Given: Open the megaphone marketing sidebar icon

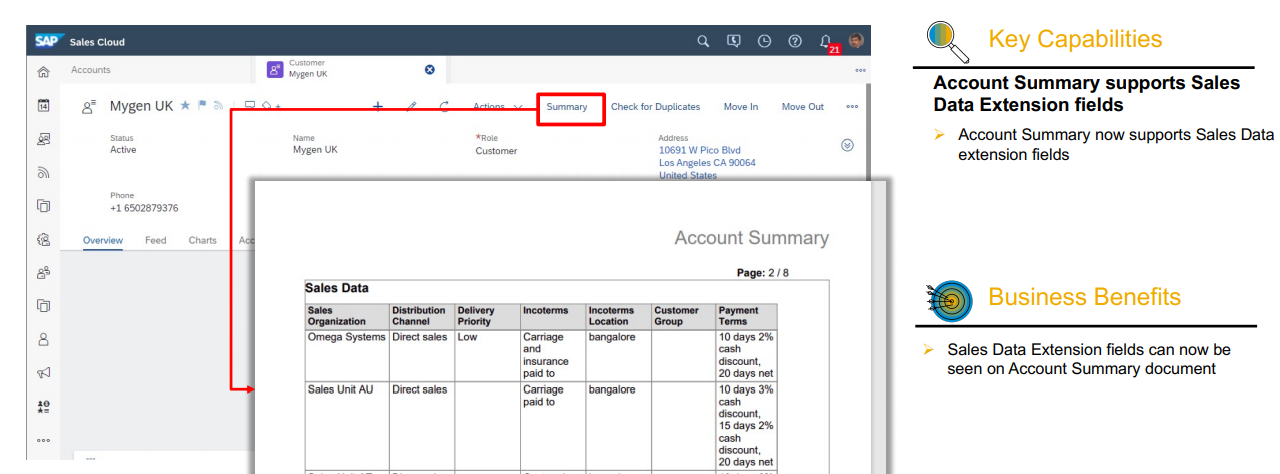Looking at the screenshot, I should click(43, 373).
